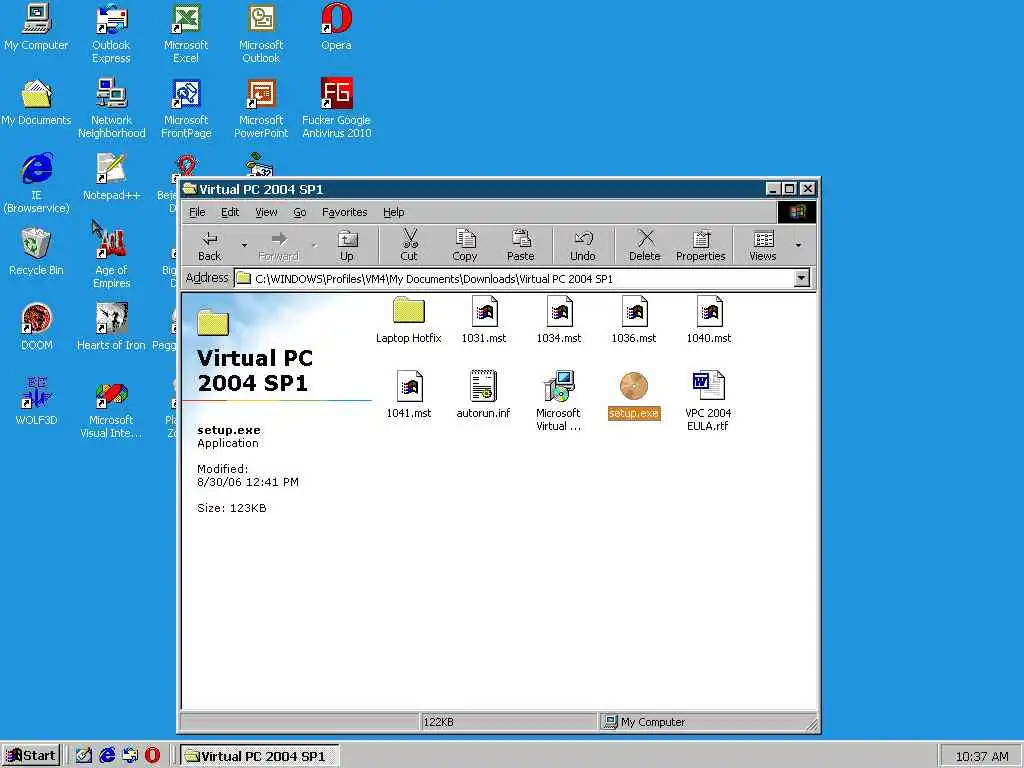The width and height of the screenshot is (1024, 768).
Task: Click the Undo toolbar button
Action: coord(583,246)
